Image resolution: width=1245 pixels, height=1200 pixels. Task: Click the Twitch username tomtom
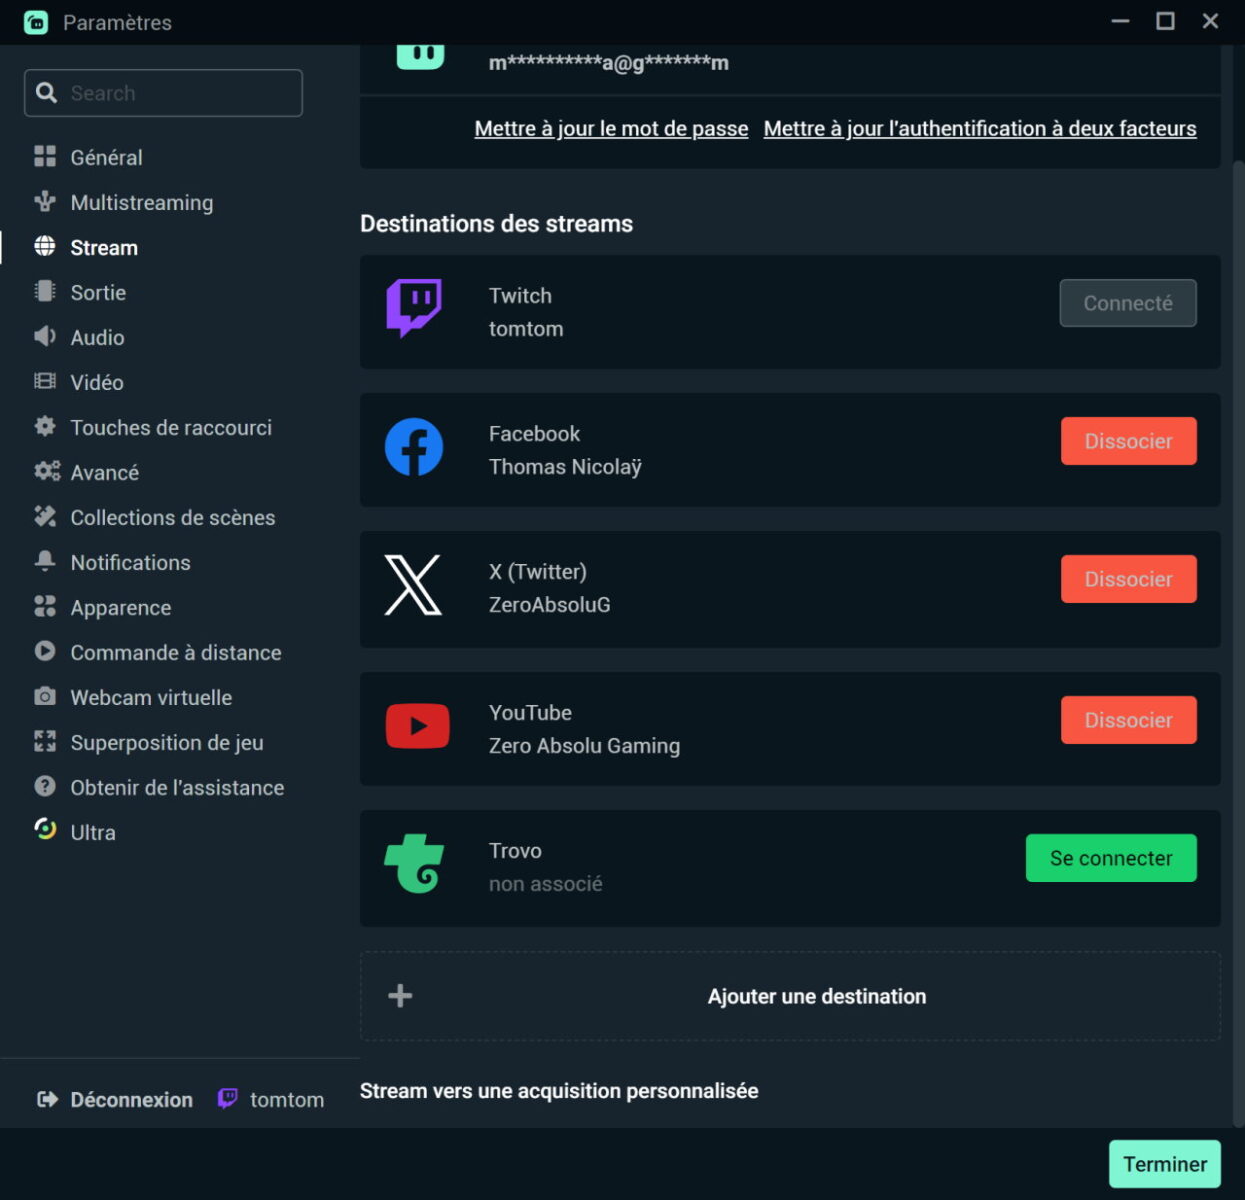pyautogui.click(x=526, y=329)
